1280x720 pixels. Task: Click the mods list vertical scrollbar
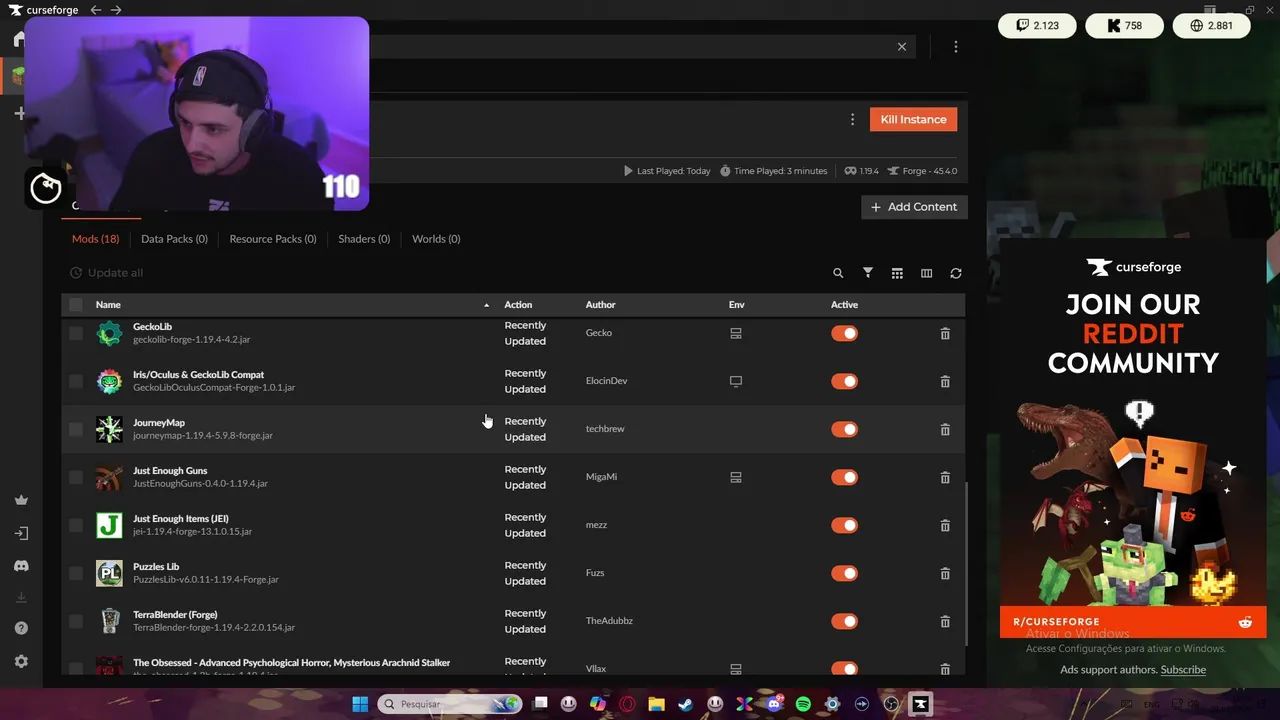click(967, 565)
